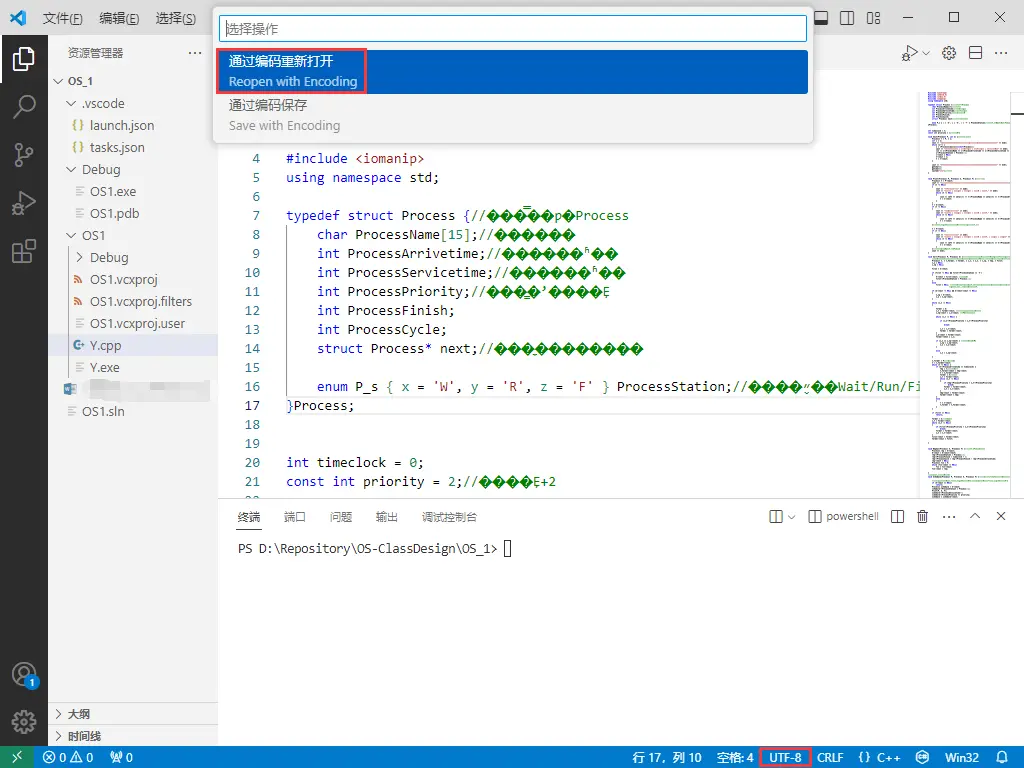Screen dimensions: 1024x768
Task: Open the Selection (选择) menu
Action: (176, 18)
